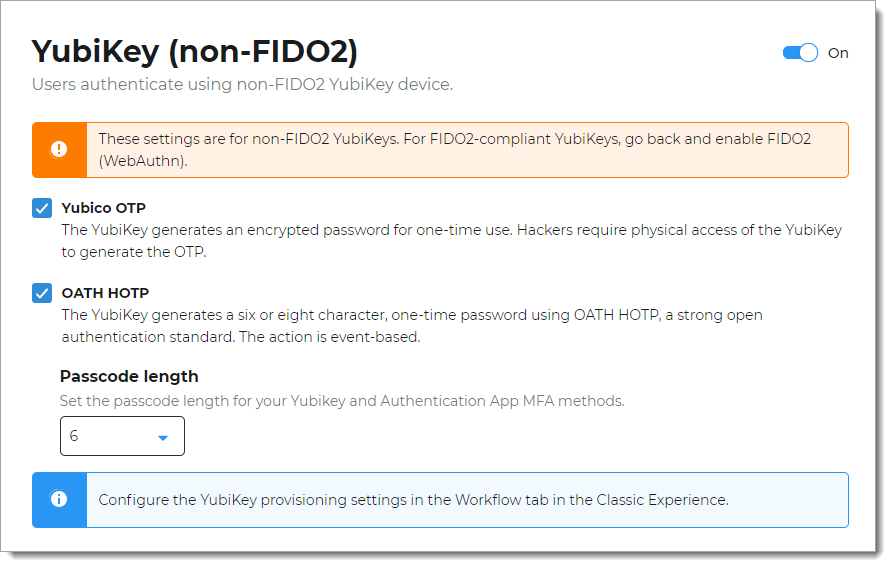Click the OATH HOTP label text
The width and height of the screenshot is (891, 567).
[105, 293]
